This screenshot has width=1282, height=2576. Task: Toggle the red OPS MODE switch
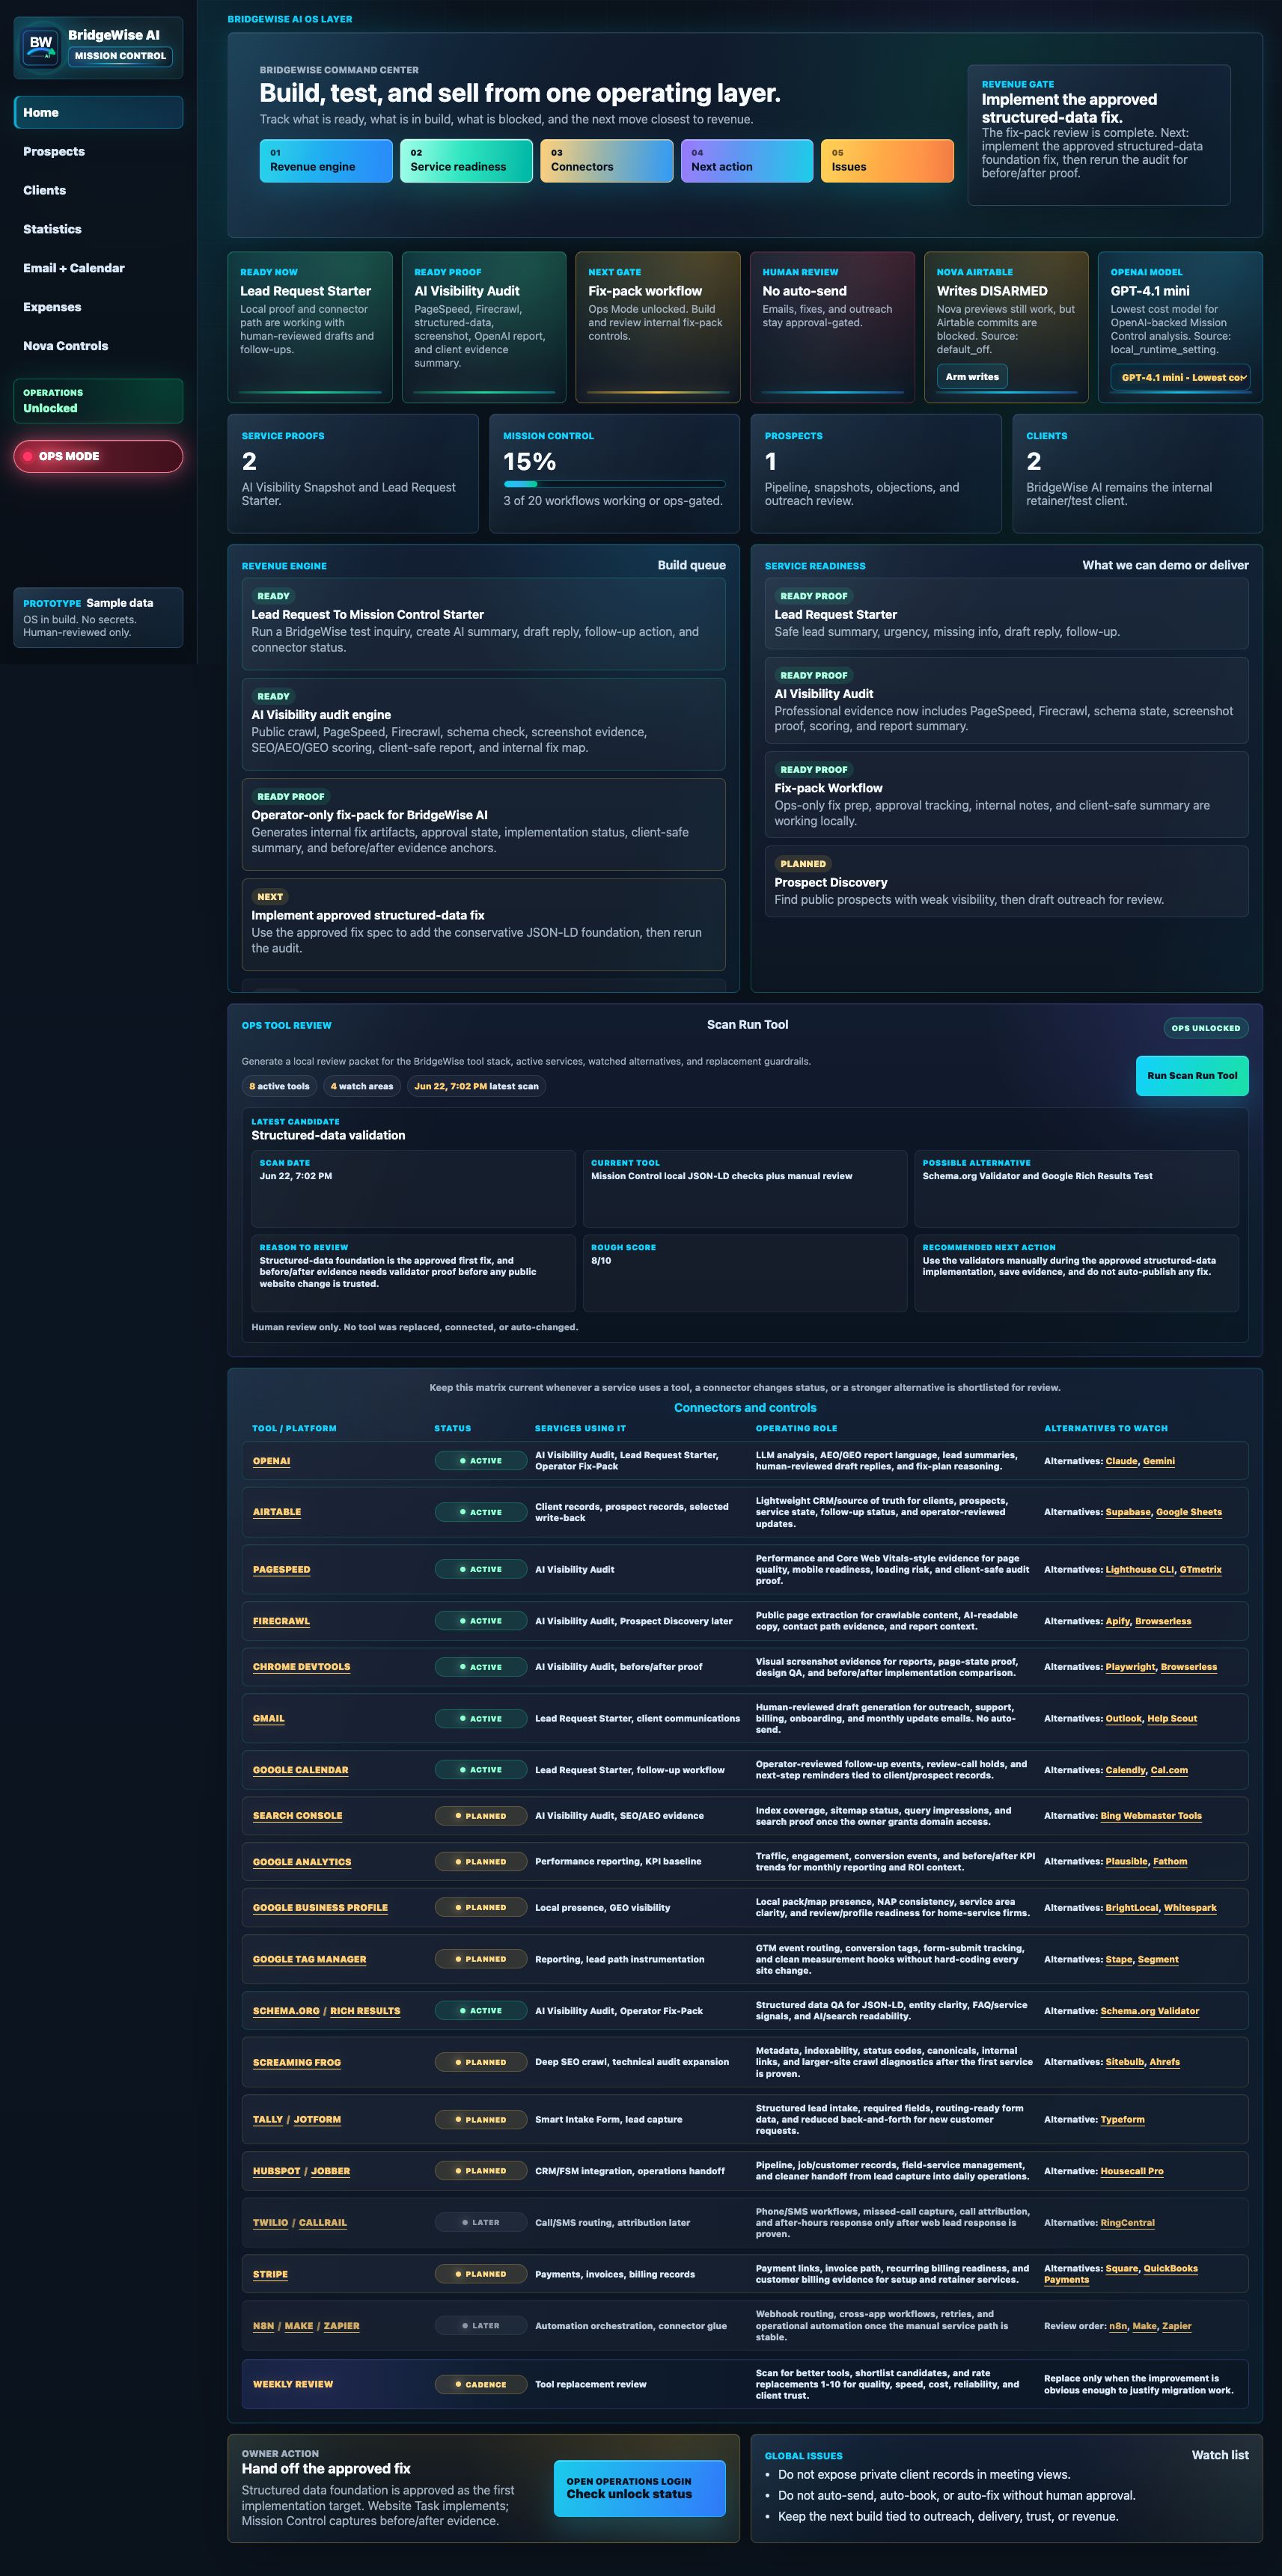click(x=98, y=456)
